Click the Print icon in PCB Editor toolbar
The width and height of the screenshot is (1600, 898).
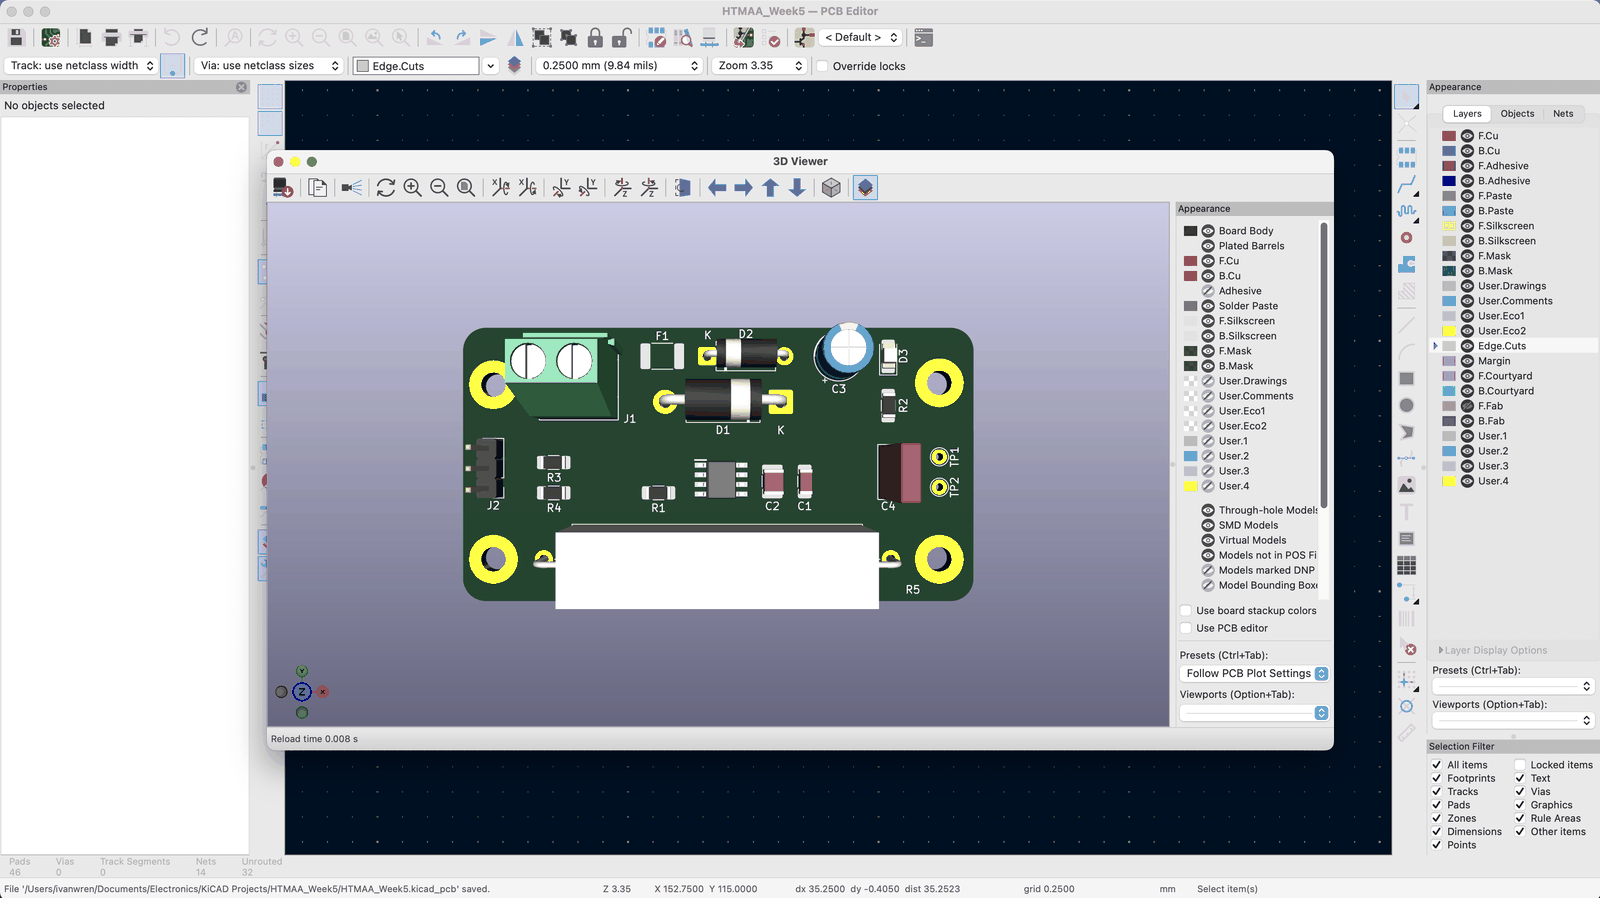(112, 38)
